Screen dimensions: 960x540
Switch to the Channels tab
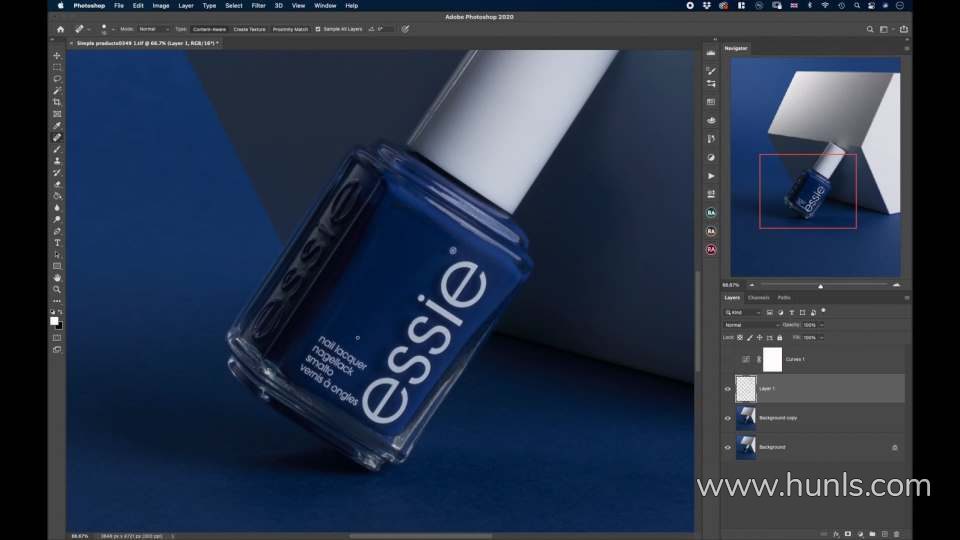click(759, 298)
